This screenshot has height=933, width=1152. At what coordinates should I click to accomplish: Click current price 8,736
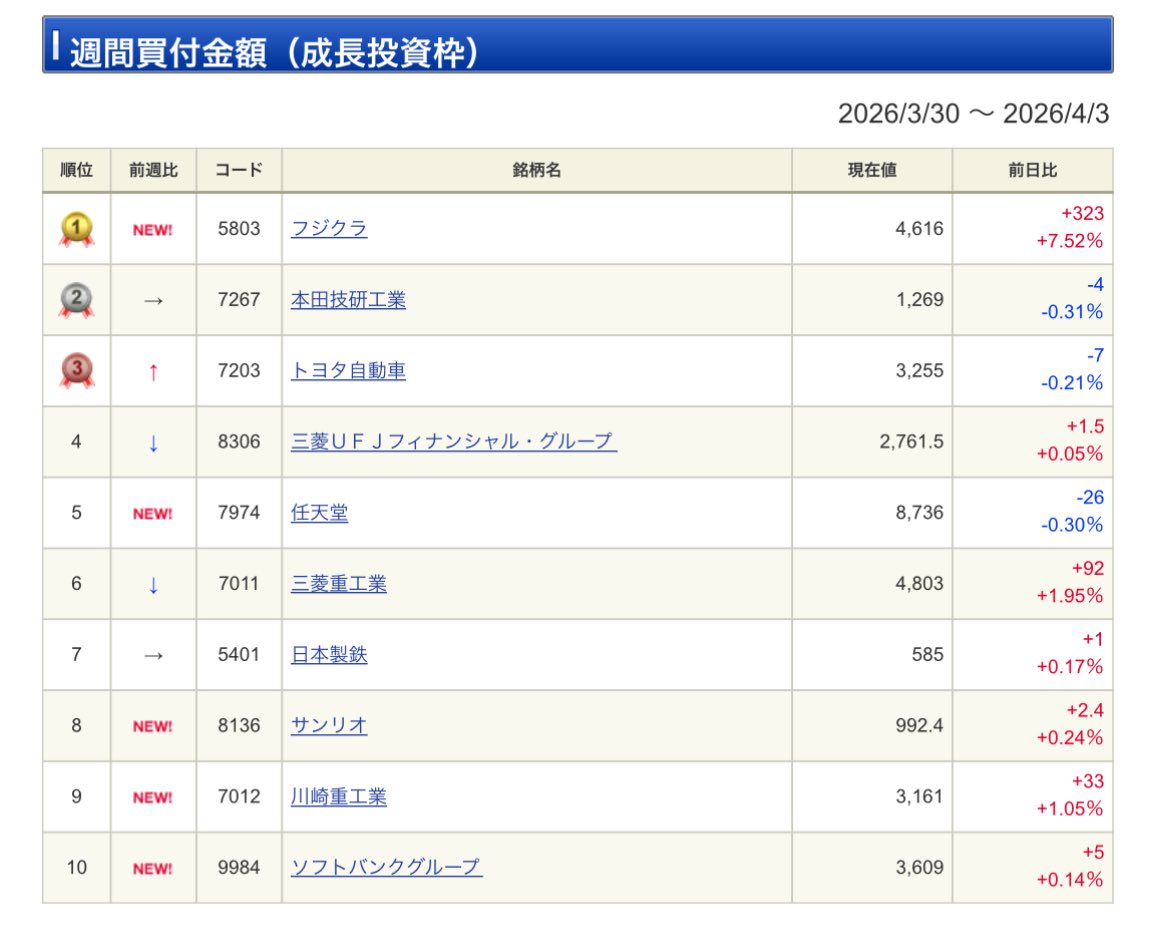[919, 513]
